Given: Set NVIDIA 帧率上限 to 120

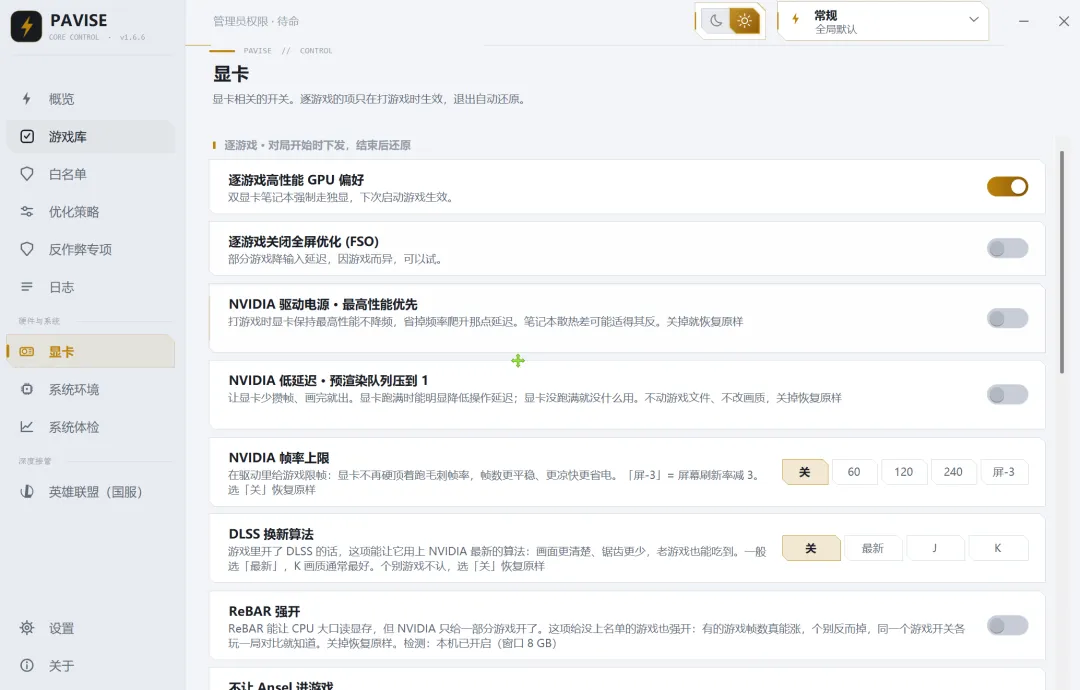Looking at the screenshot, I should pos(904,472).
